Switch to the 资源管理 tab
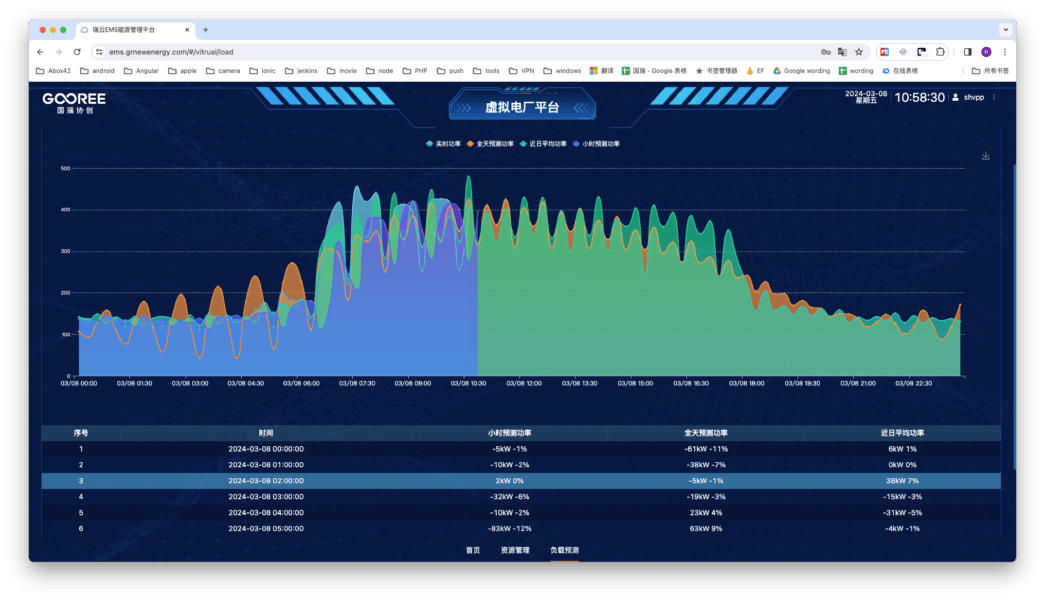Viewport: 1045px width, 600px height. click(517, 548)
